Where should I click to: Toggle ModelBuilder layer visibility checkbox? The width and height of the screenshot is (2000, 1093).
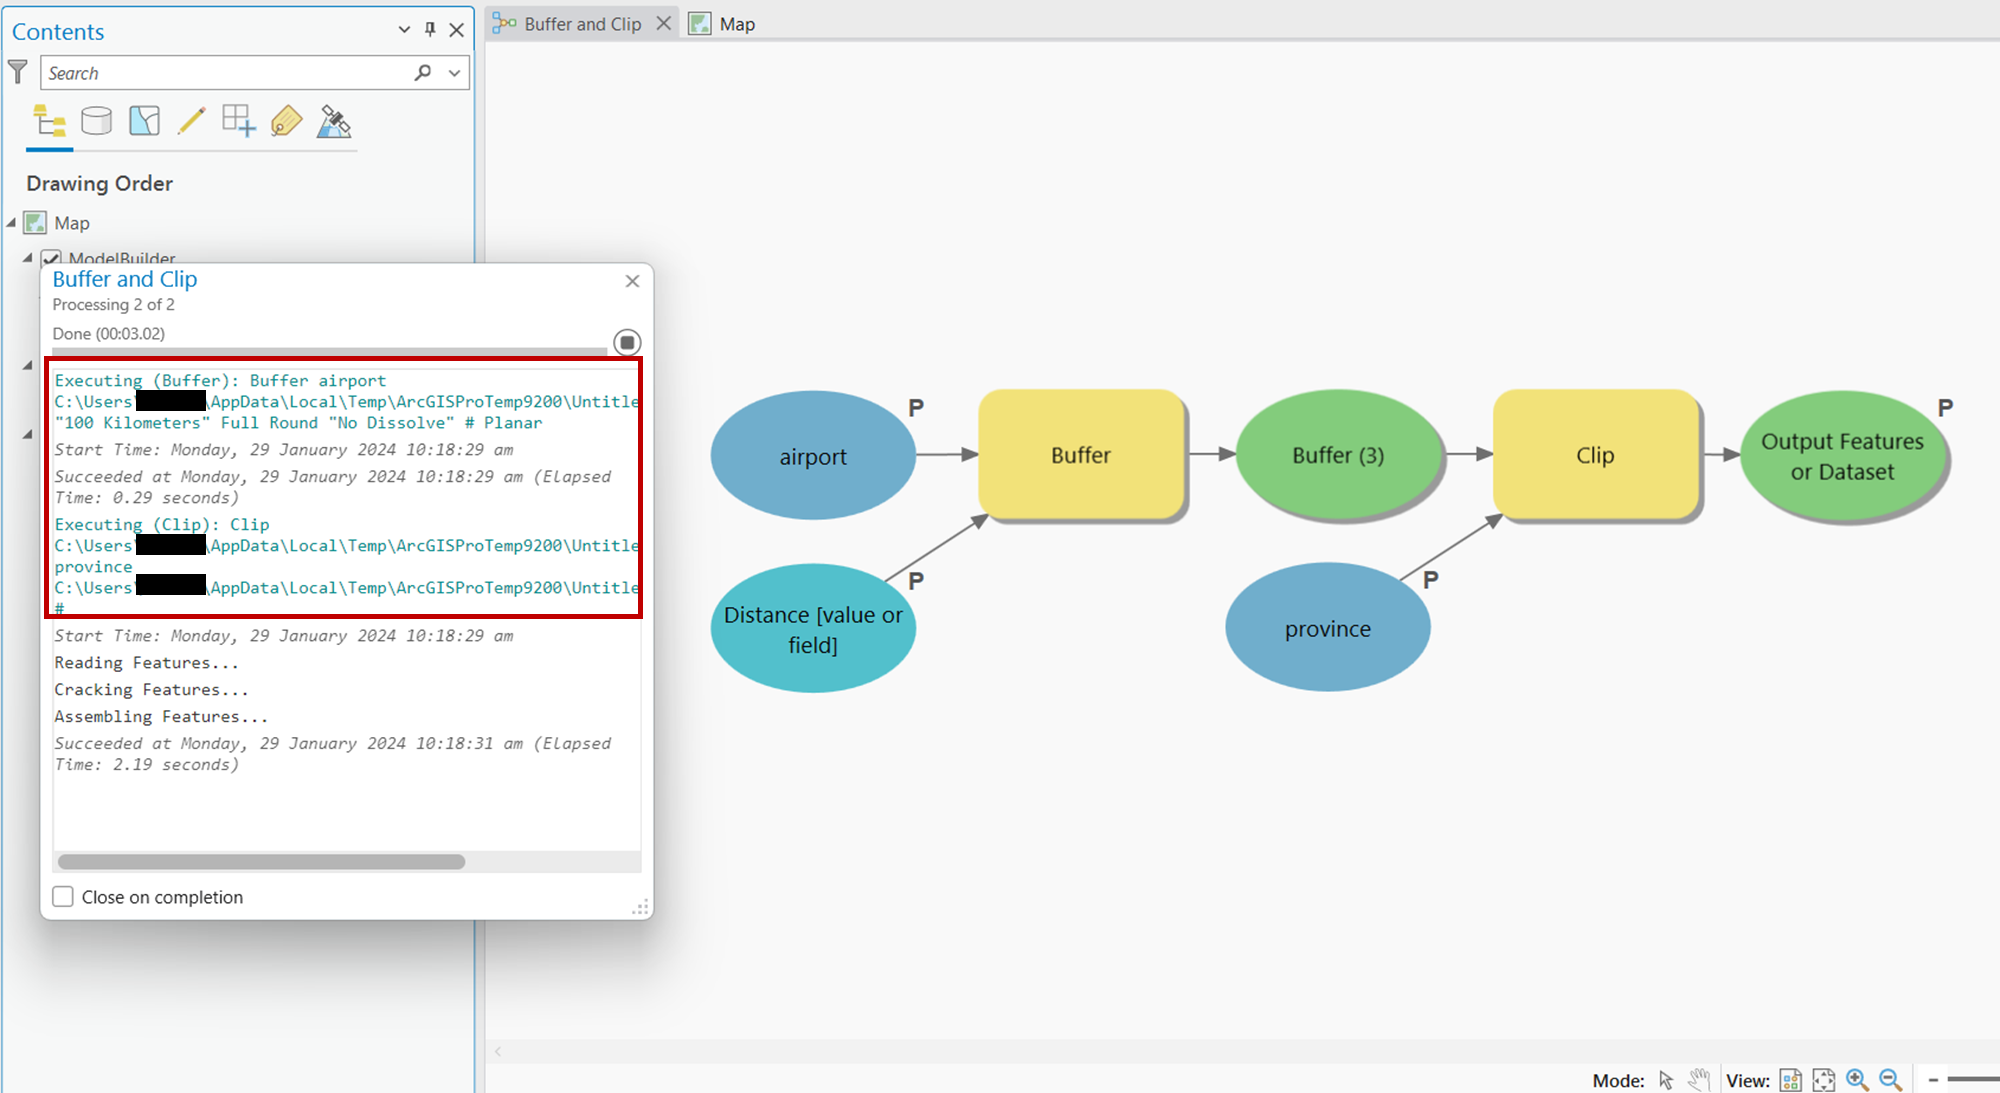(51, 258)
